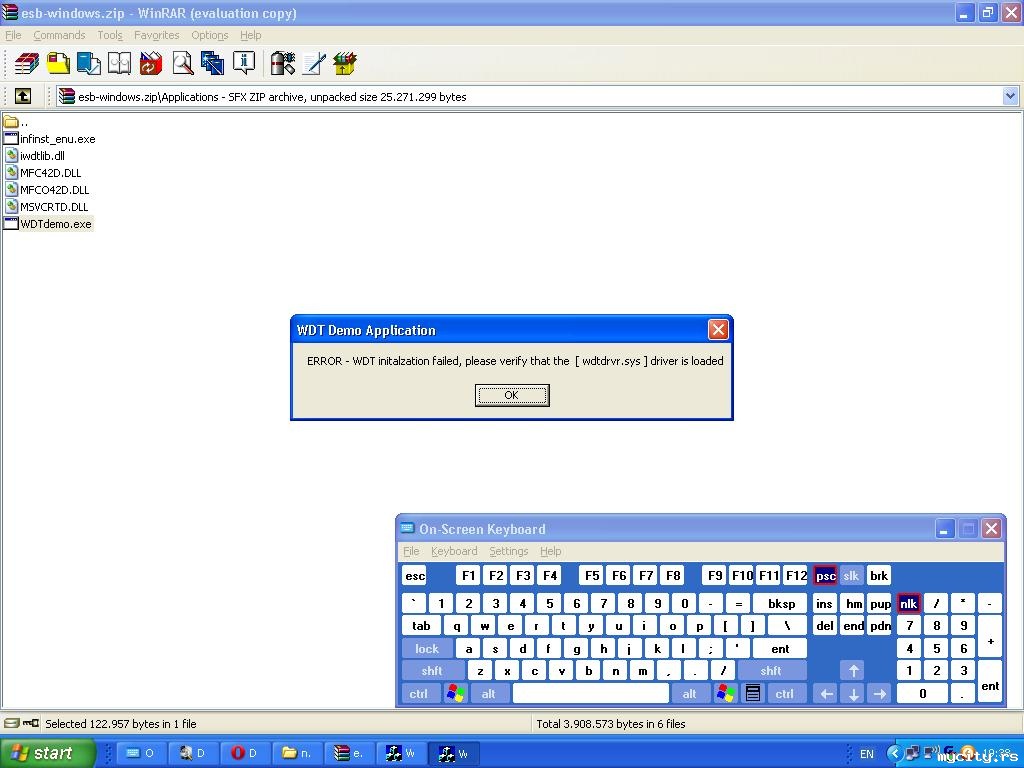This screenshot has width=1024, height=768.
Task: Toggle the slk scroll lock key
Action: pyautogui.click(x=851, y=575)
